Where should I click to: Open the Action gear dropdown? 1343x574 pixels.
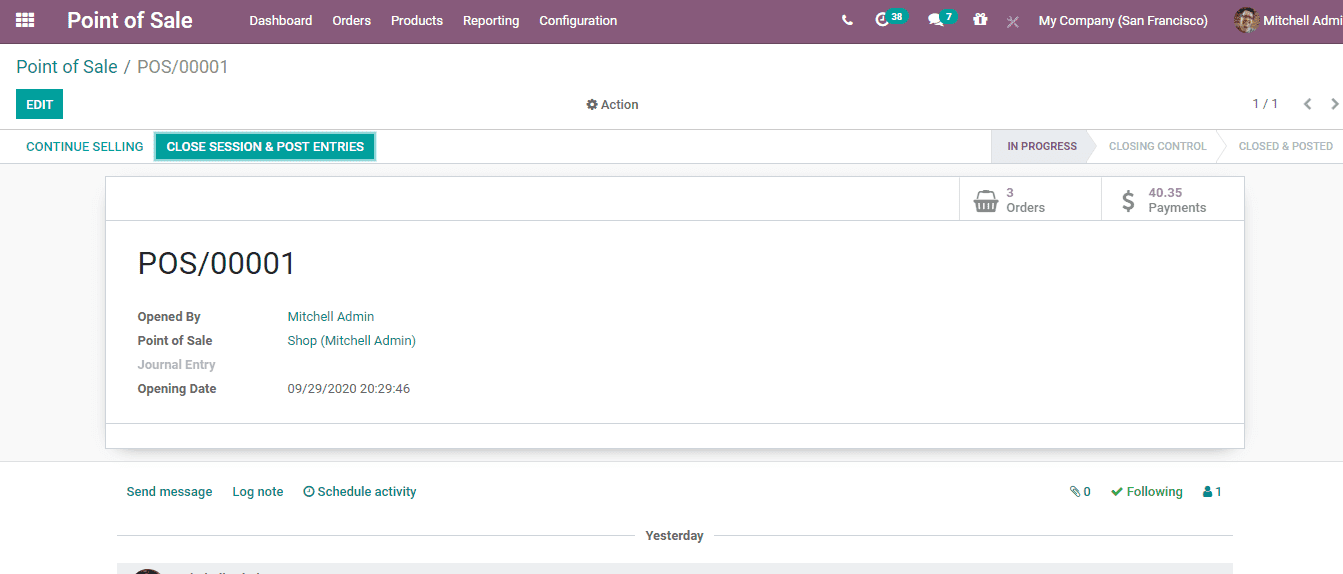(x=612, y=104)
